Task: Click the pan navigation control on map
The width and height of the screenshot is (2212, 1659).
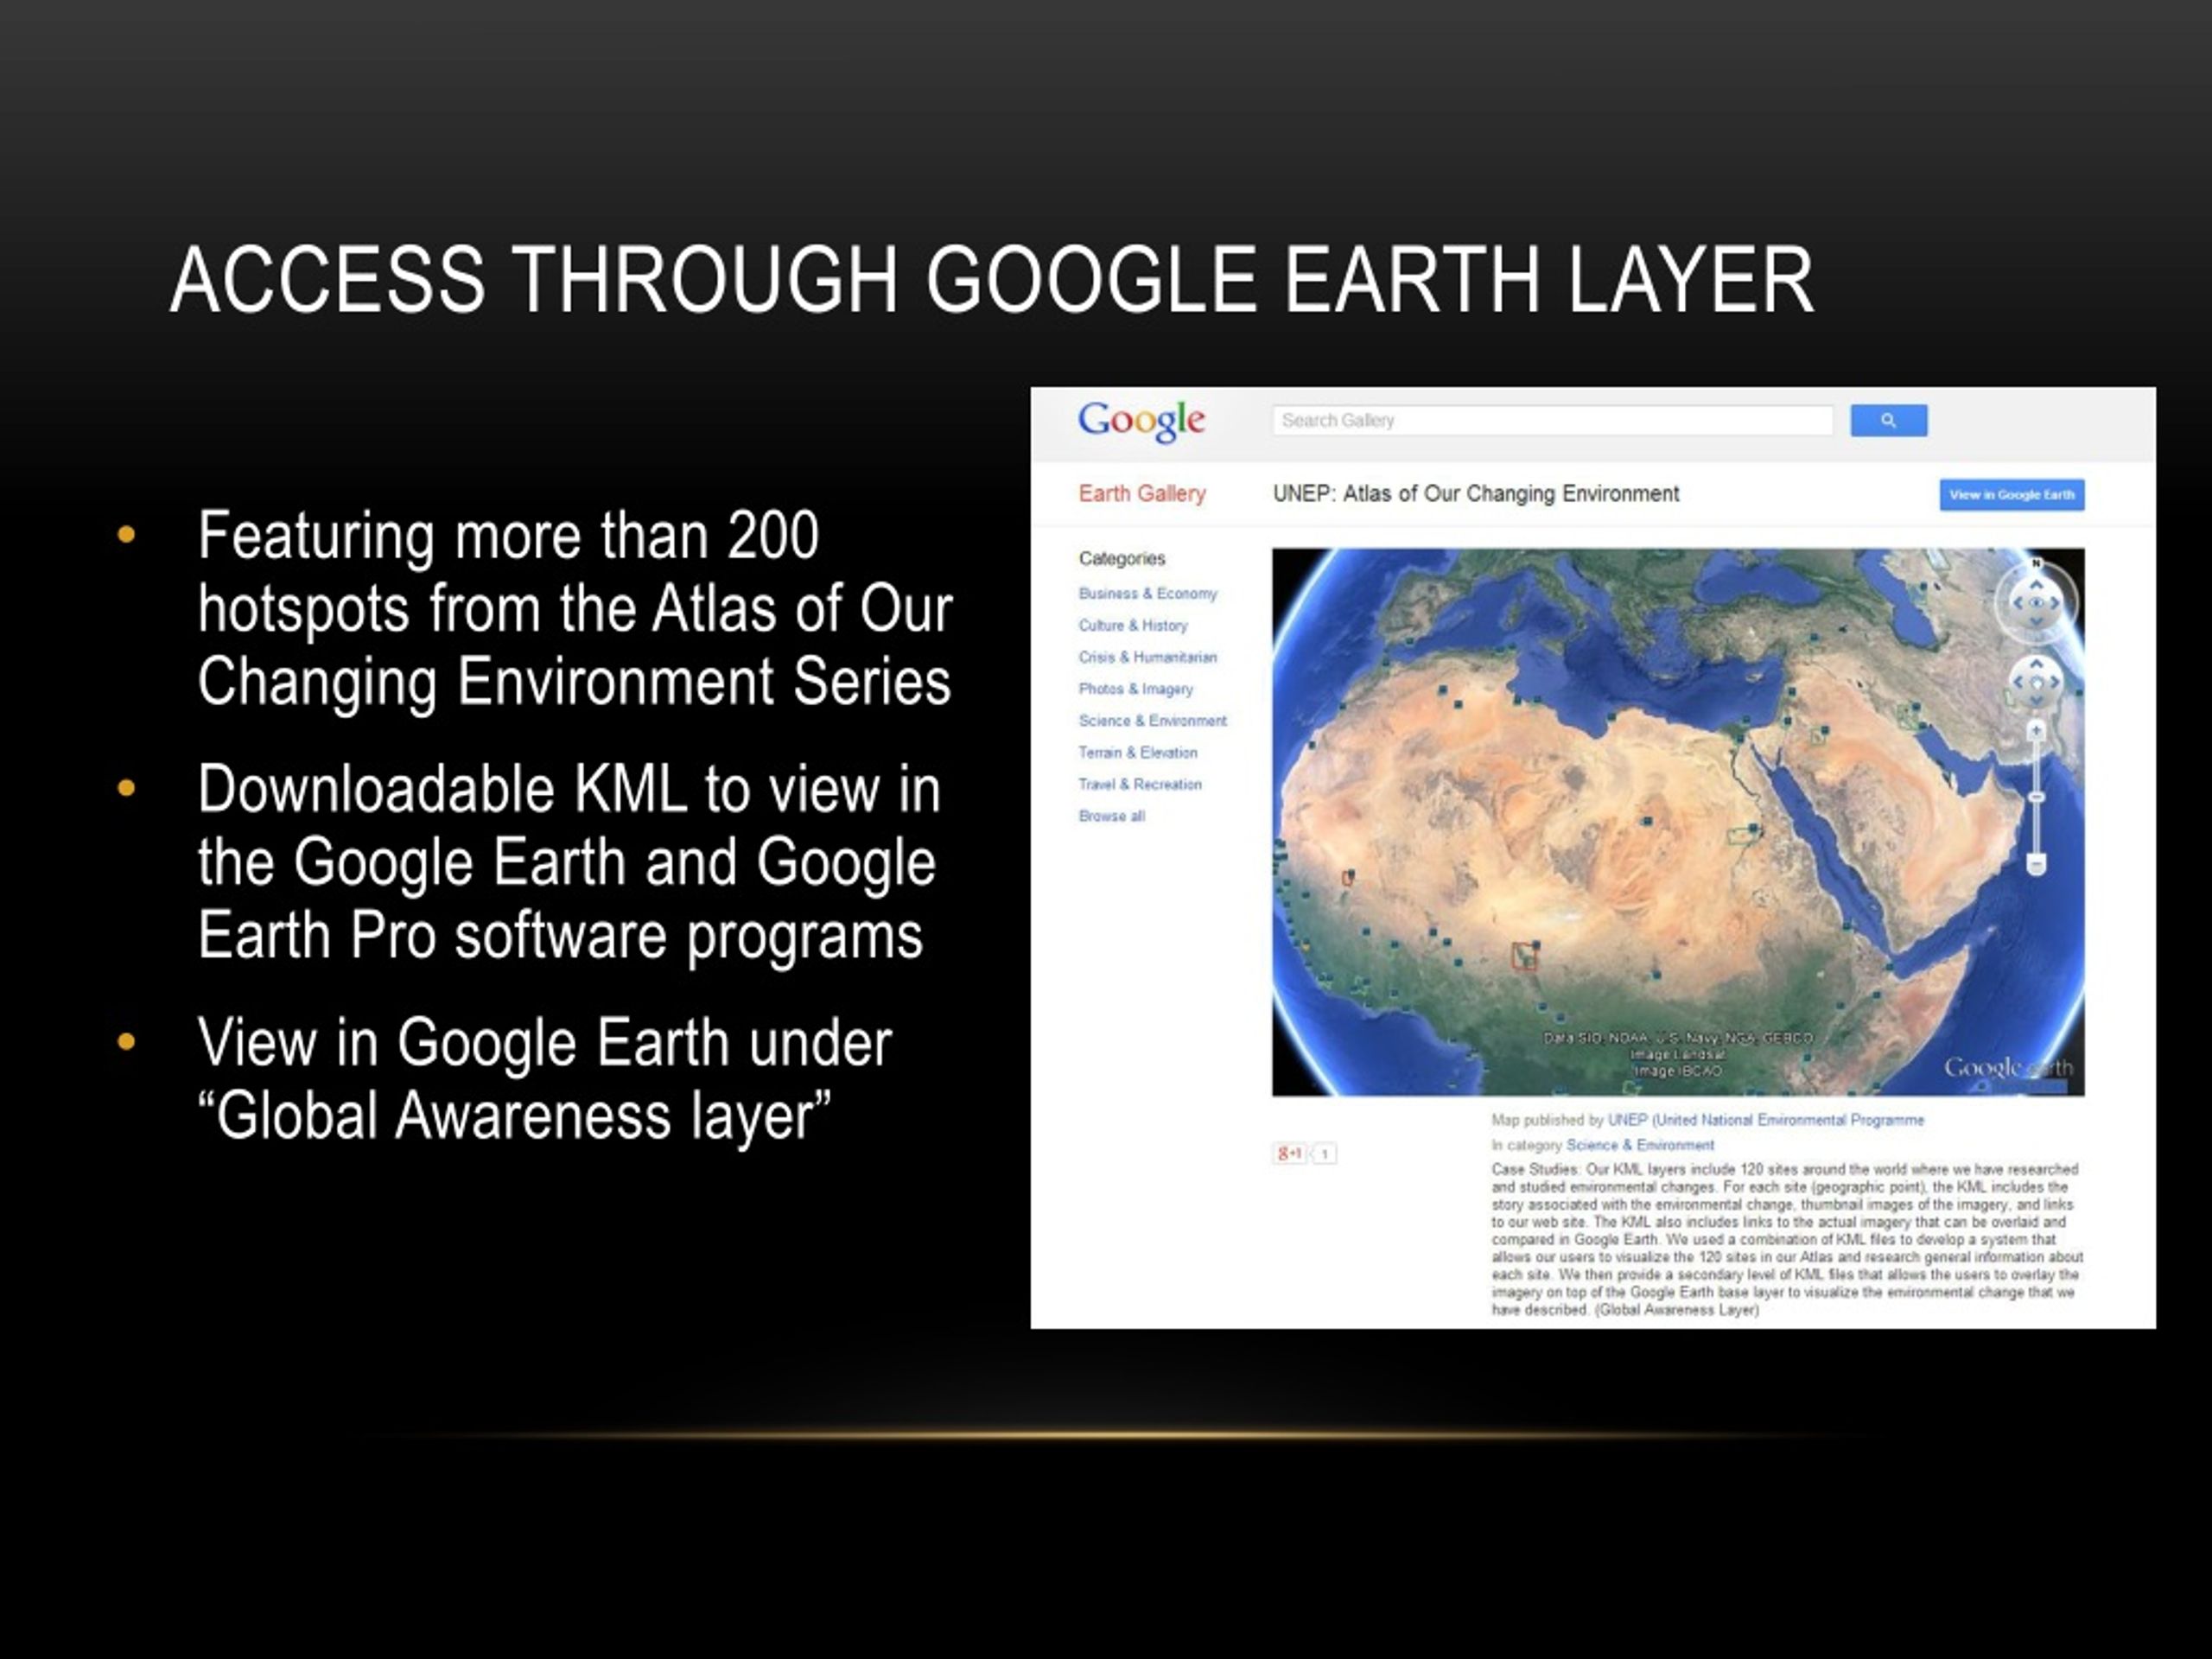Action: 2036,682
